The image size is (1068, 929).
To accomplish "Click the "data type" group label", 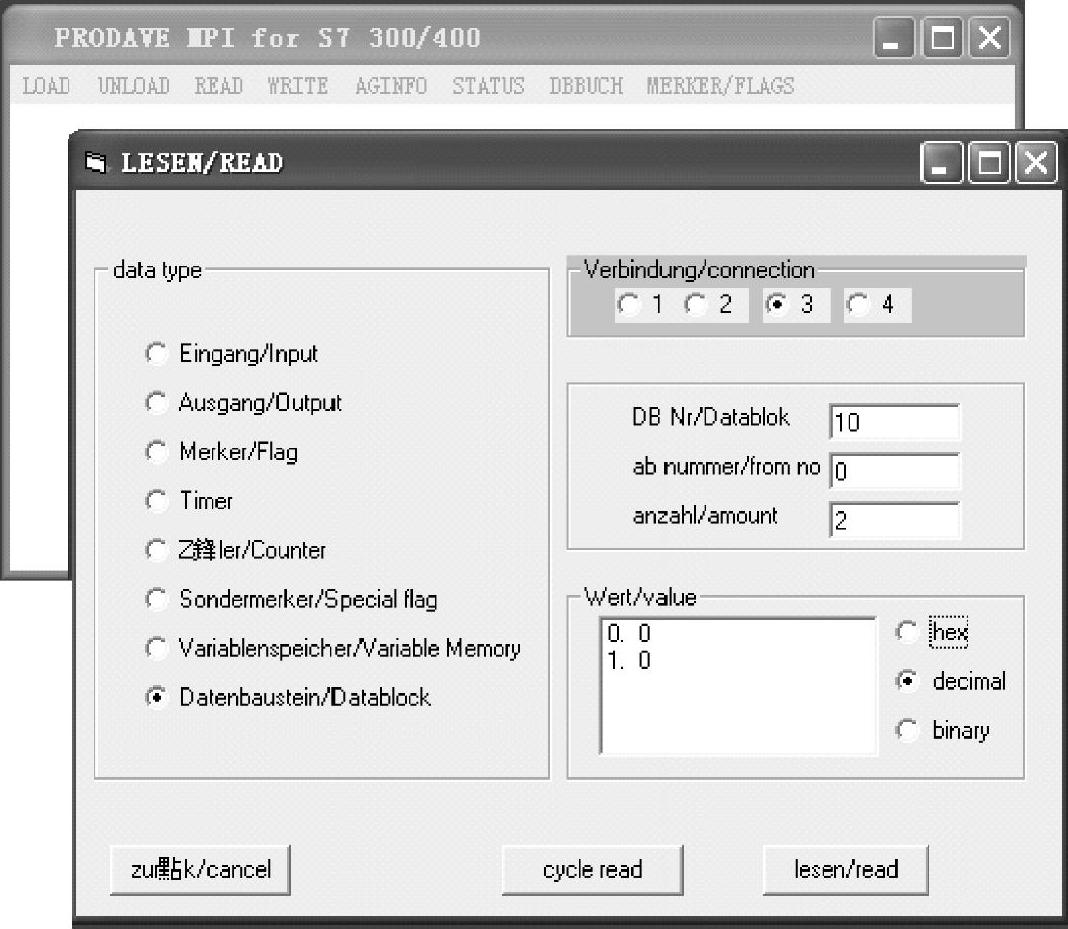I will pyautogui.click(x=157, y=270).
